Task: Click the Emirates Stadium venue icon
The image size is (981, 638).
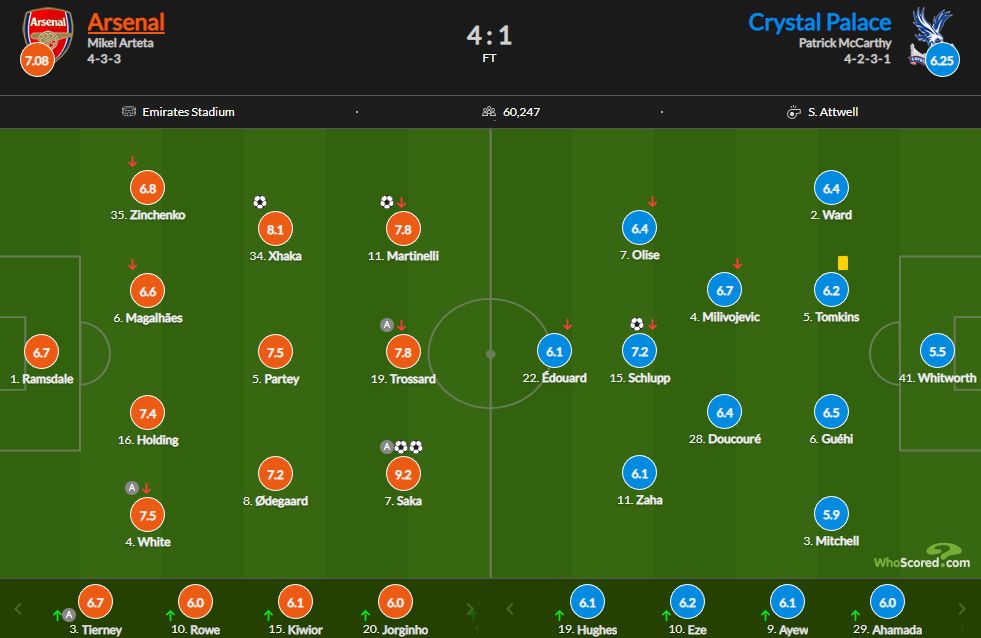Action: click(128, 112)
